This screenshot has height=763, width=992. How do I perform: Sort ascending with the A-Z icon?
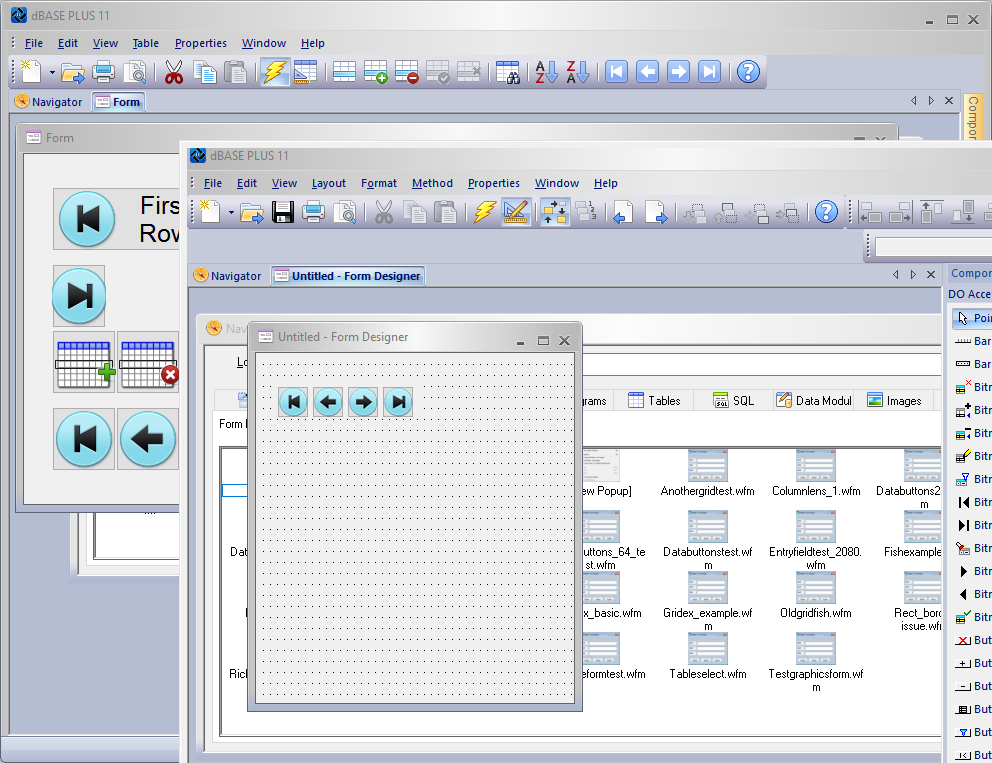point(547,72)
